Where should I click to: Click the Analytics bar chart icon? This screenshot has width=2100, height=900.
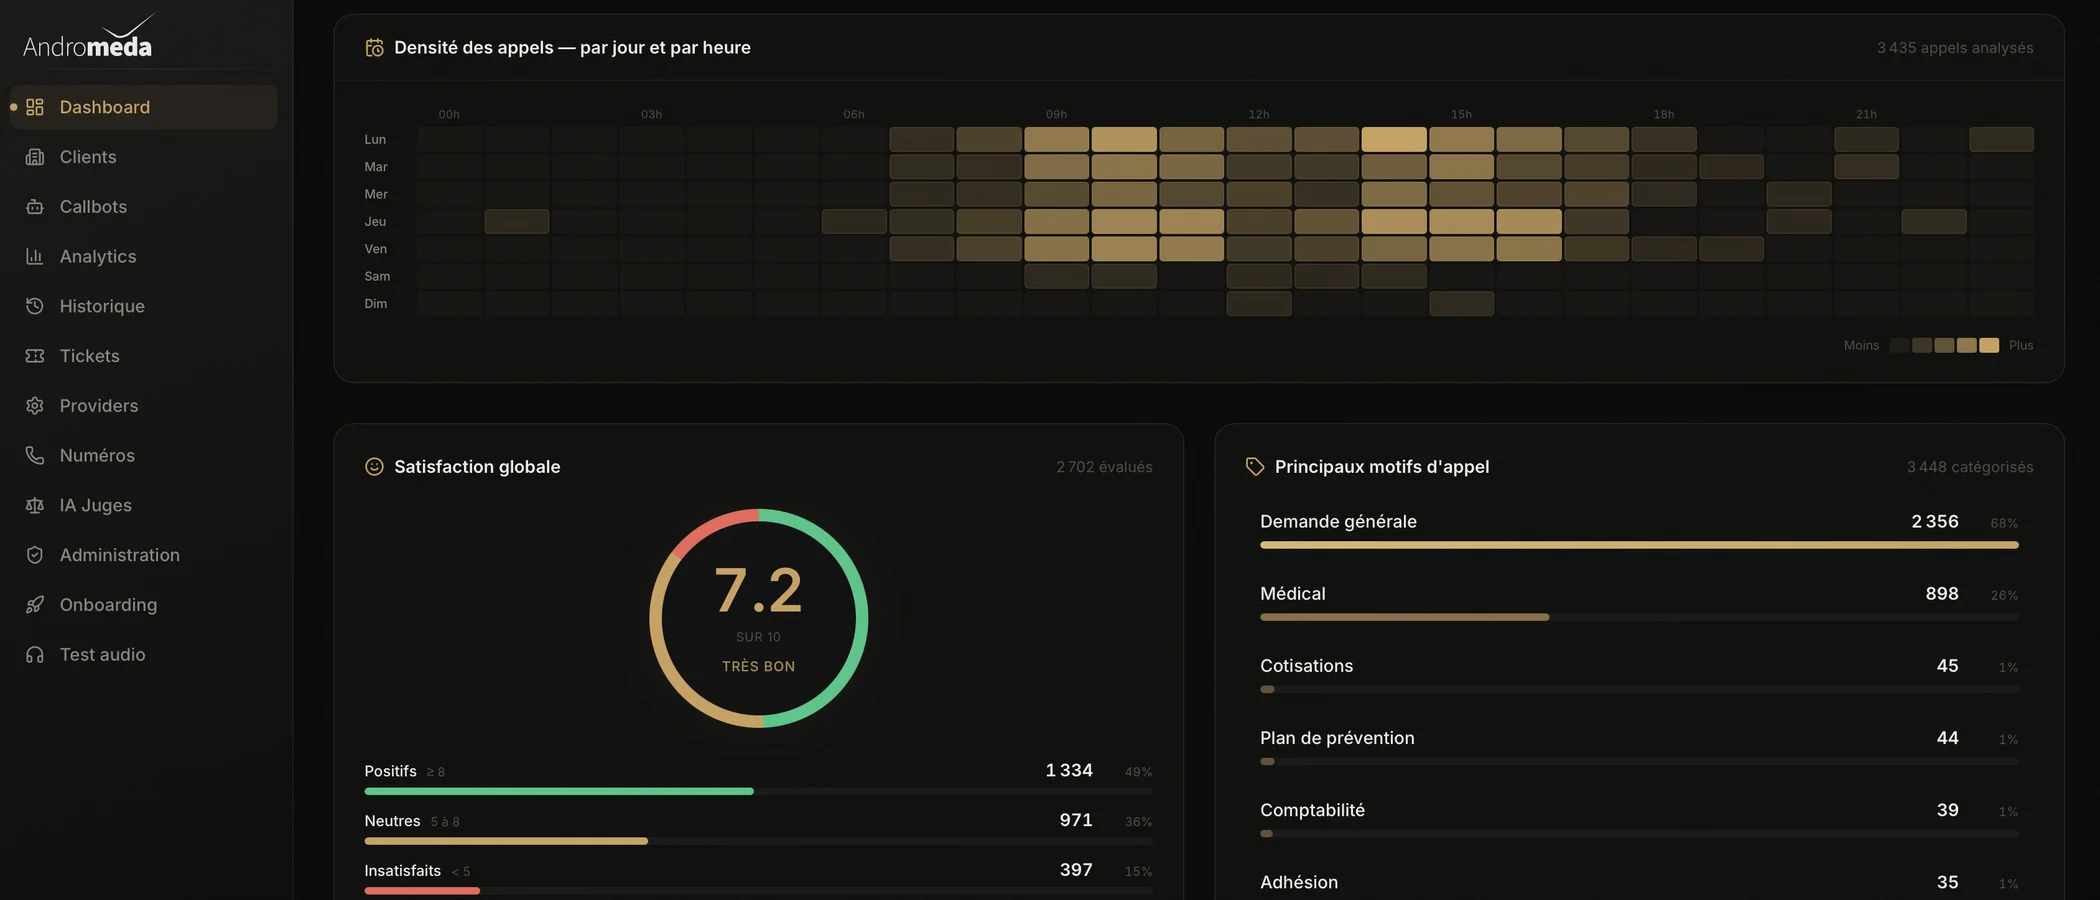35,256
